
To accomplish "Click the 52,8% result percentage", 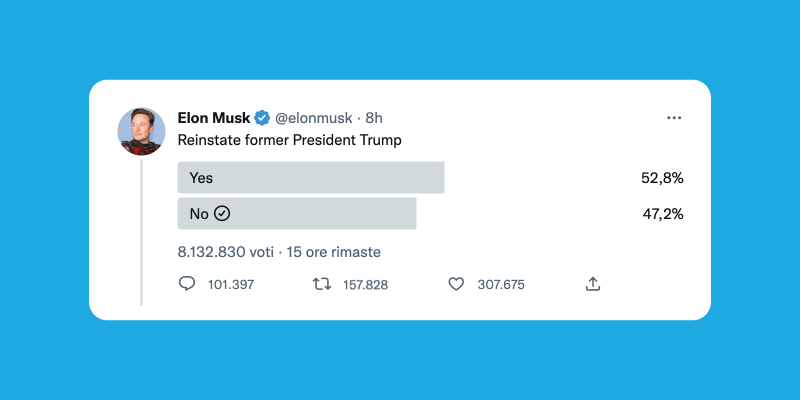I will [662, 178].
